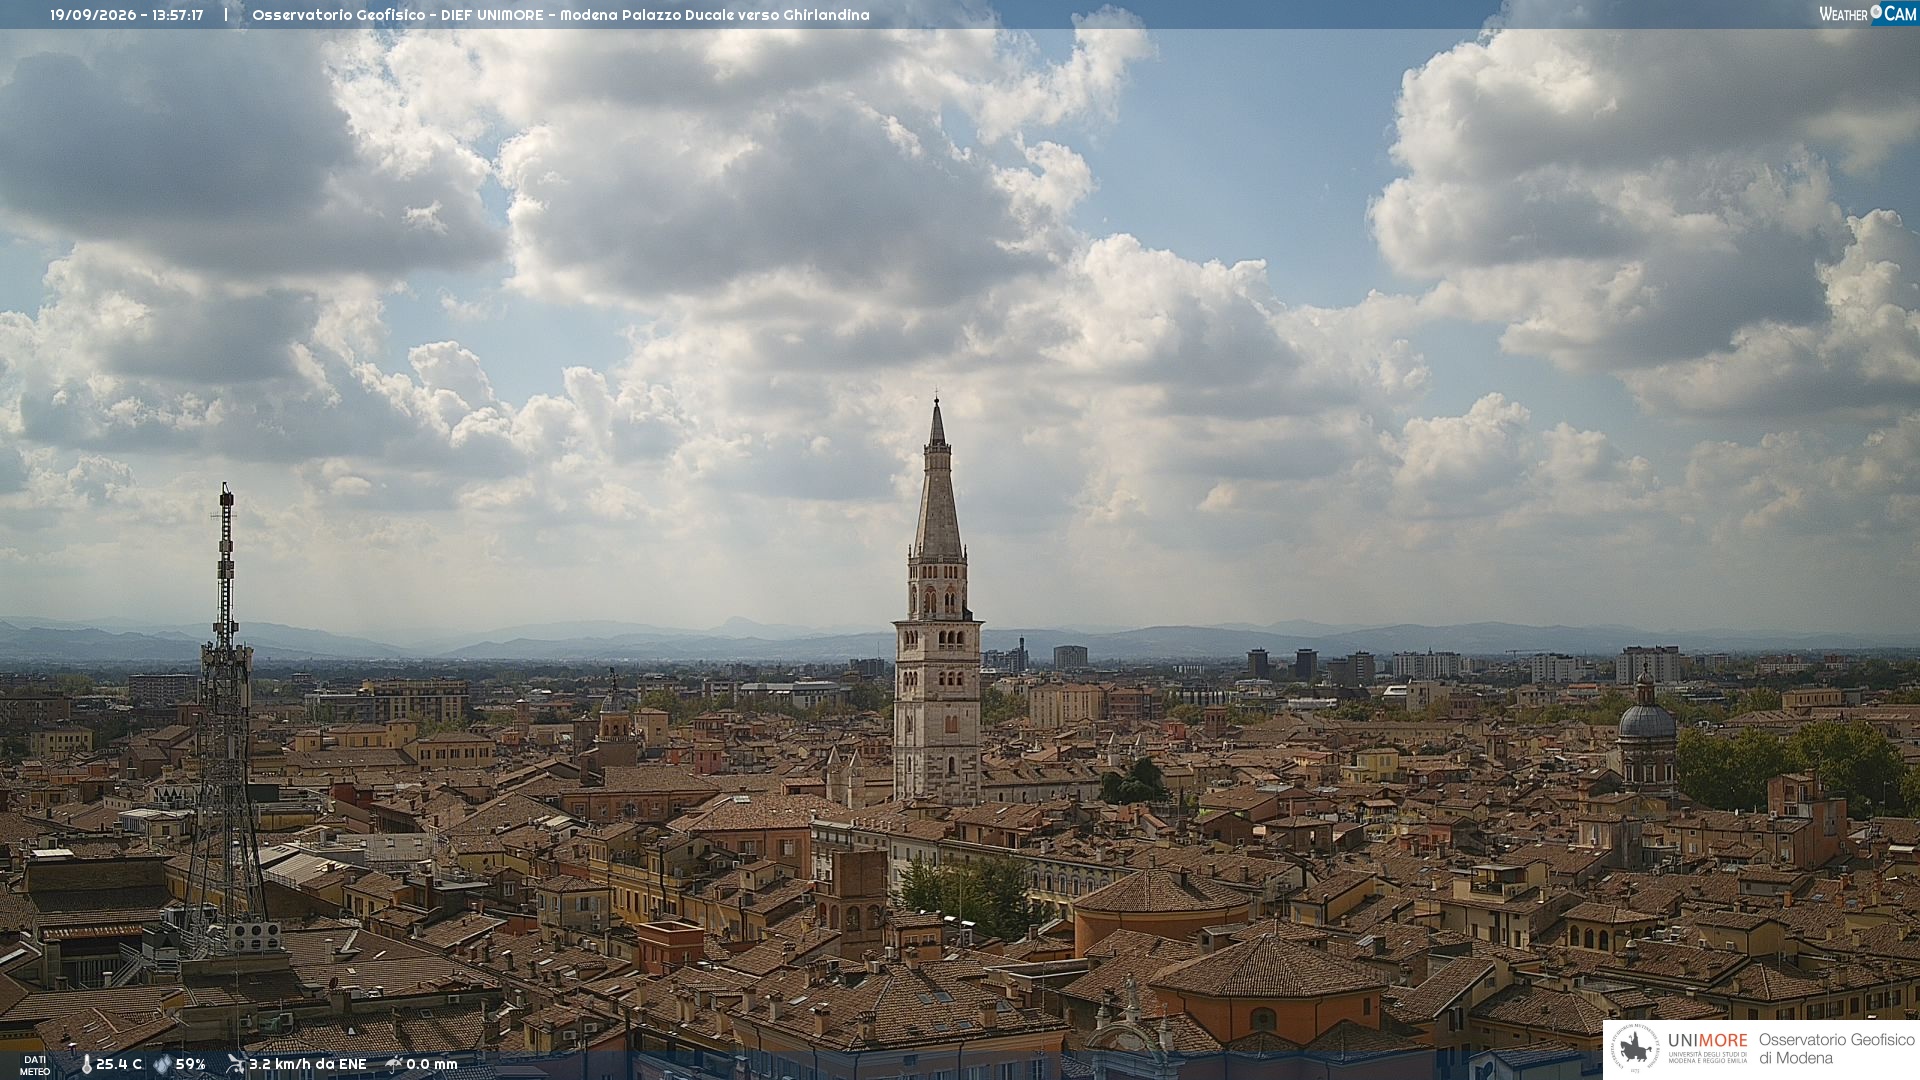The height and width of the screenshot is (1080, 1920).
Task: Click the rain umbrella precipitation icon
Action: (x=394, y=1064)
